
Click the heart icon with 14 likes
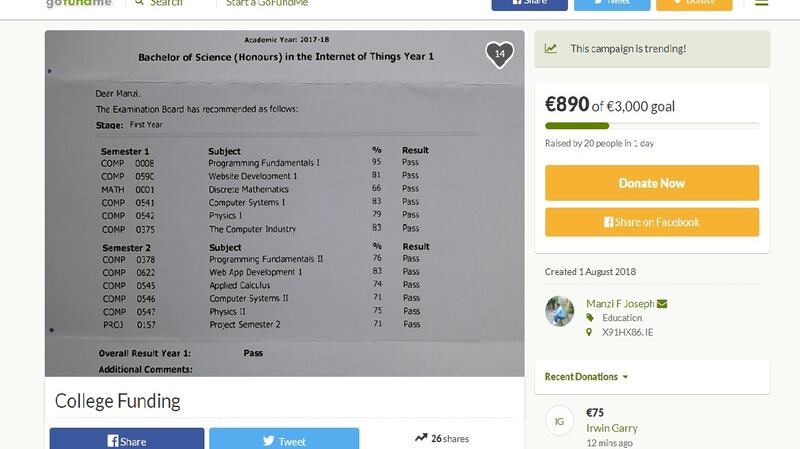click(499, 54)
